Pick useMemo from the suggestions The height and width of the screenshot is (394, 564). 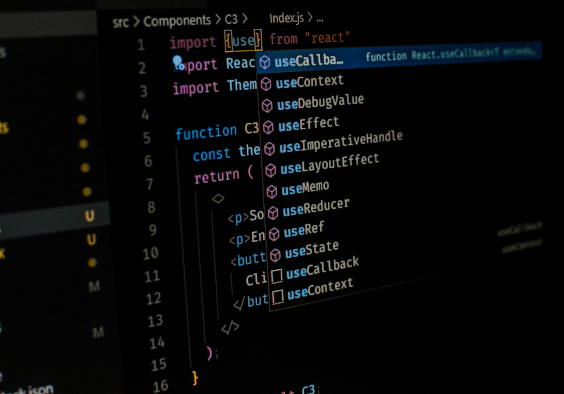[305, 188]
